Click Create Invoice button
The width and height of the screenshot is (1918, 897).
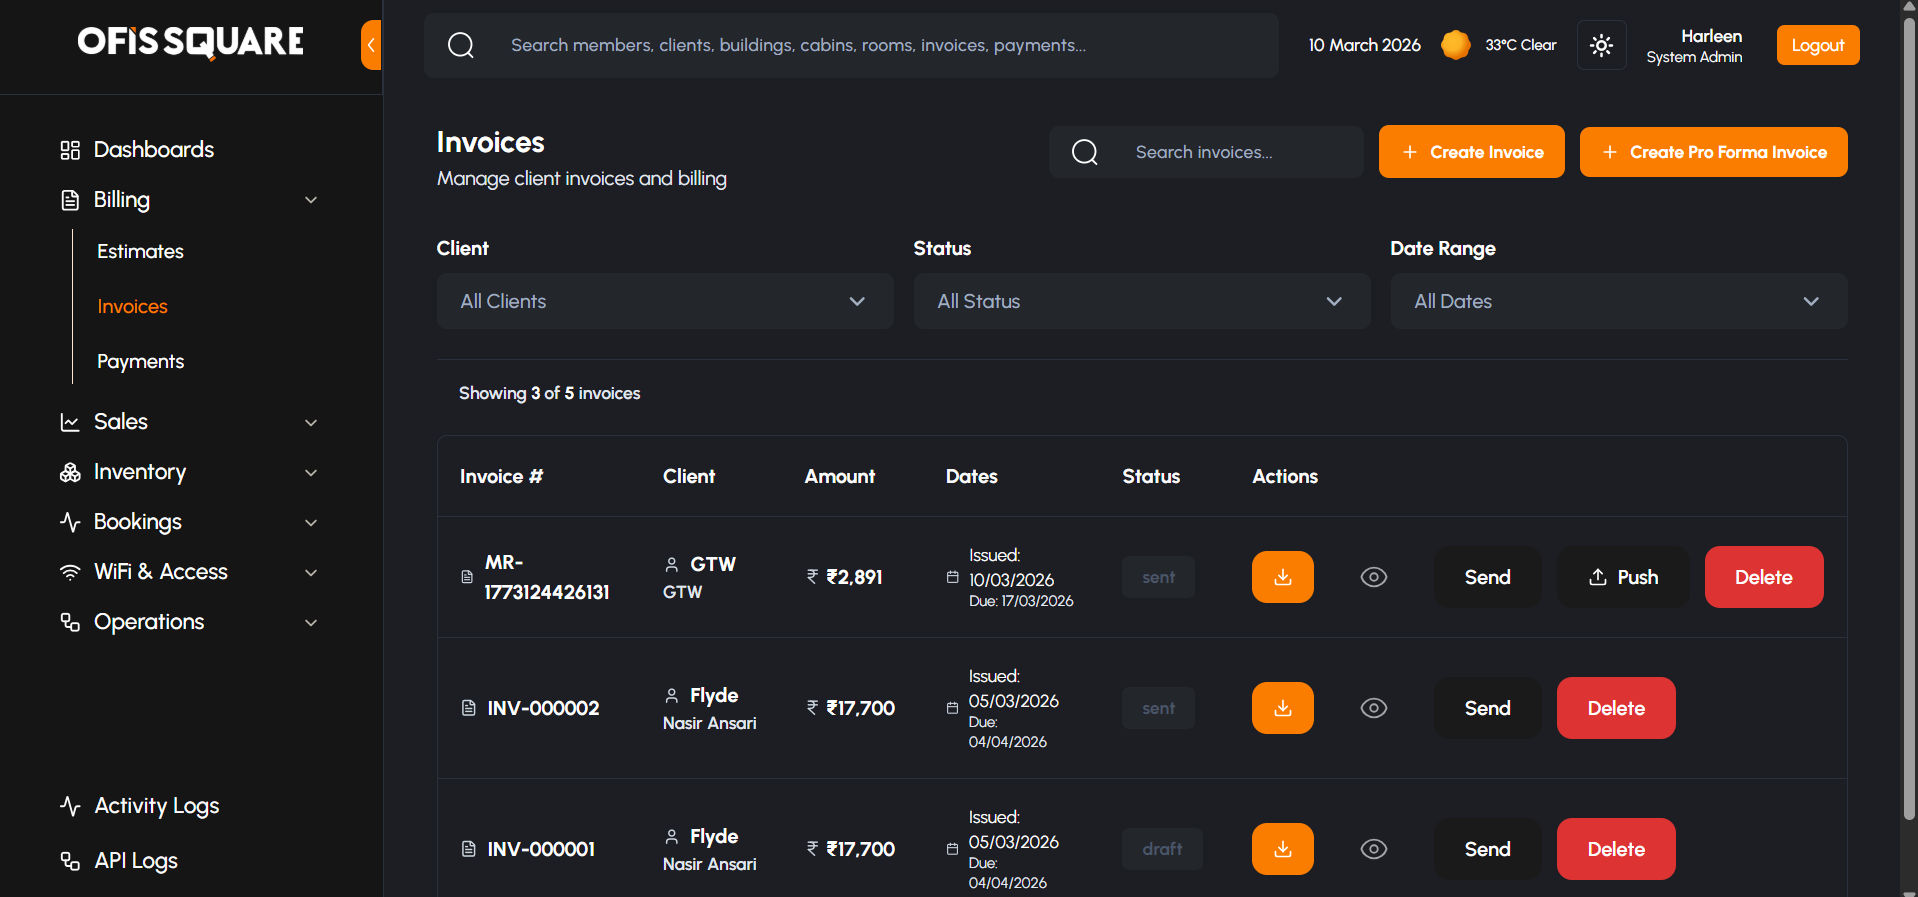[1472, 152]
